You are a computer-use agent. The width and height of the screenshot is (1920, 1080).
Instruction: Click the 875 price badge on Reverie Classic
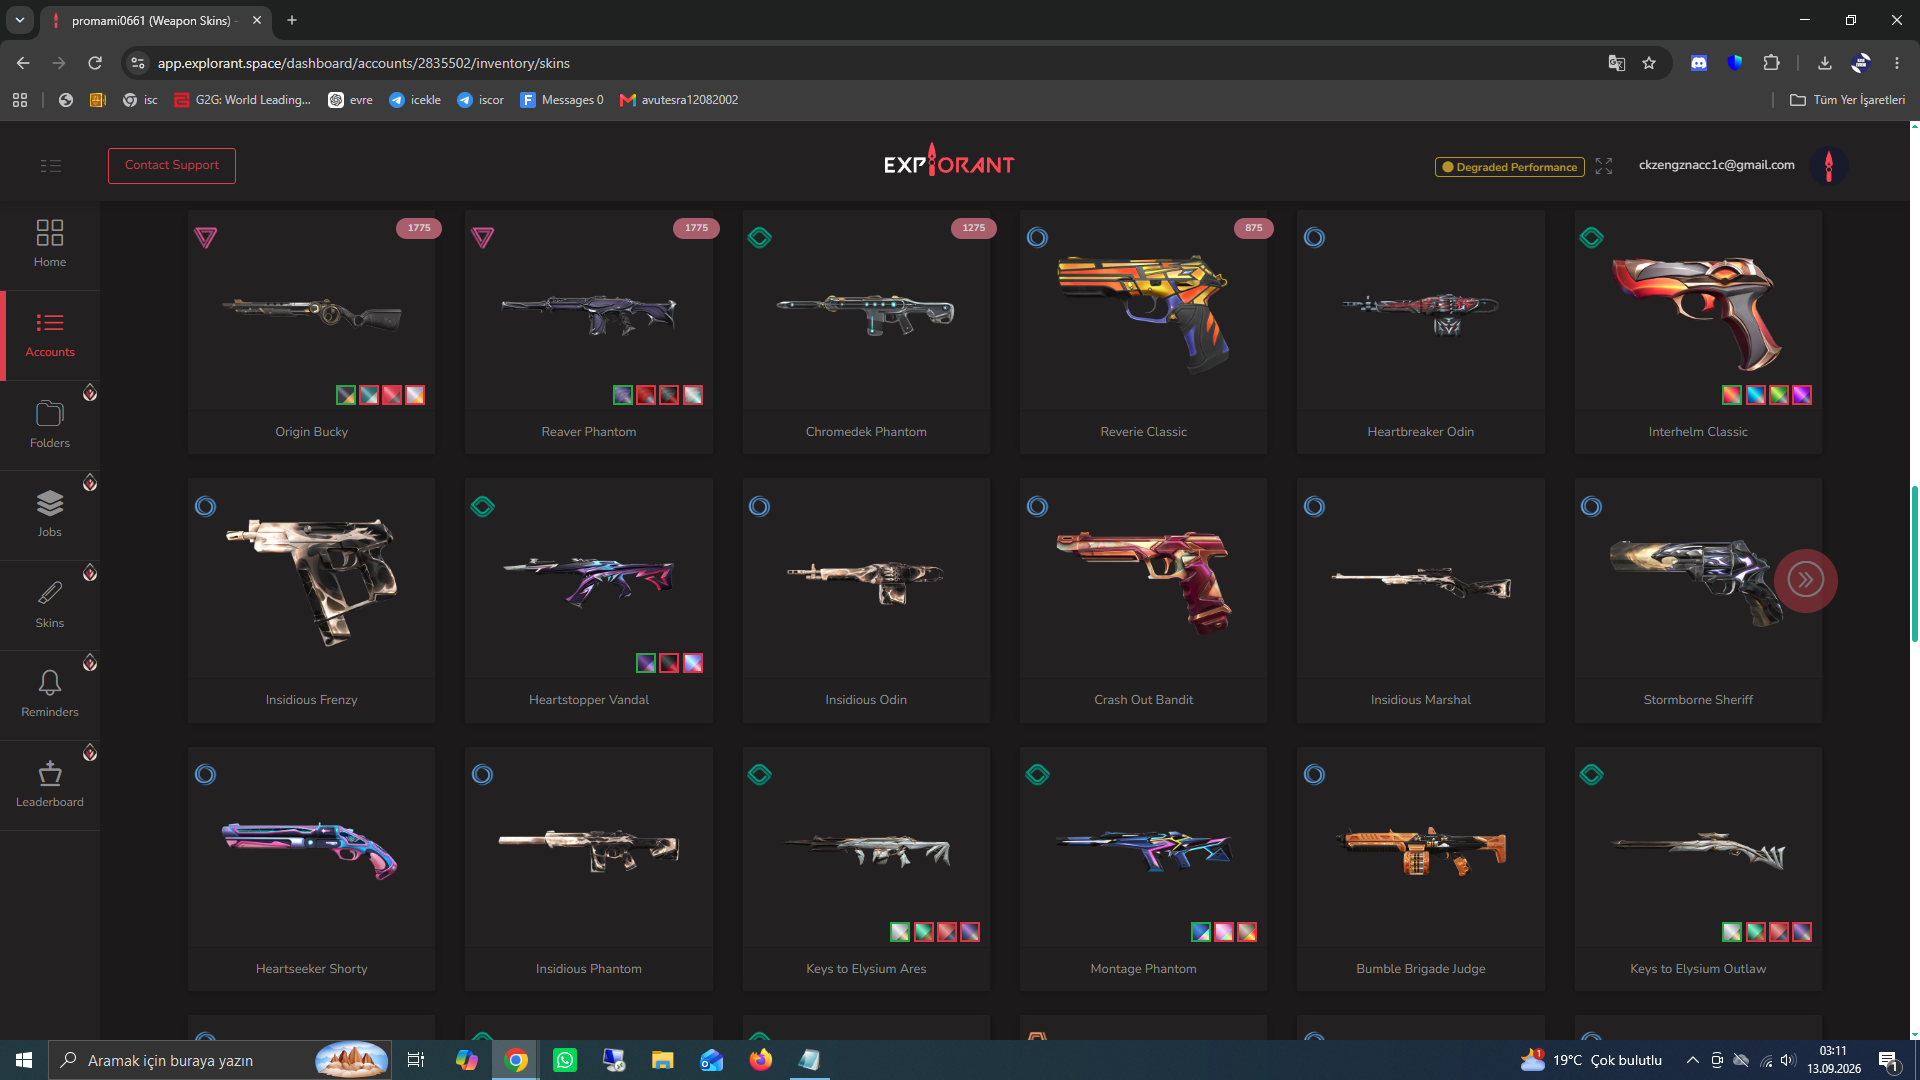click(x=1253, y=228)
